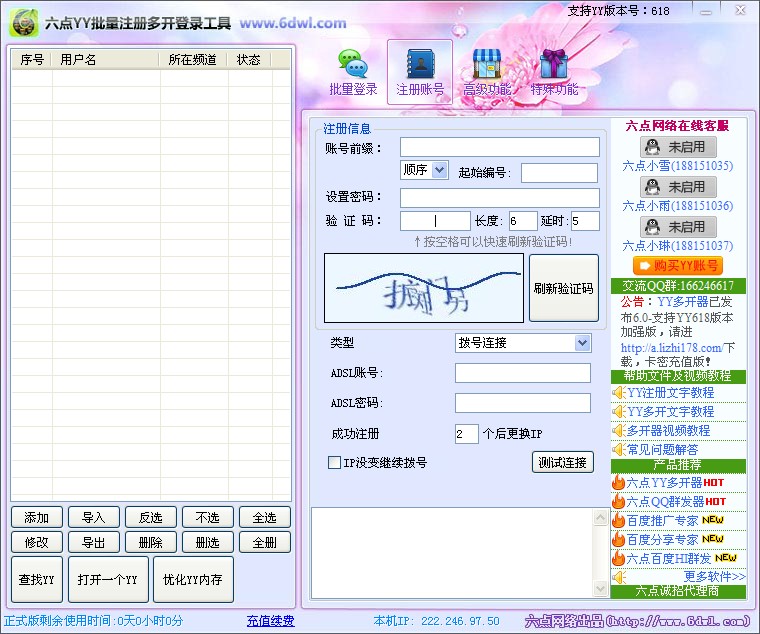Image resolution: width=760 pixels, height=634 pixels.
Task: Focus the 验证码 input field
Action: (x=435, y=221)
